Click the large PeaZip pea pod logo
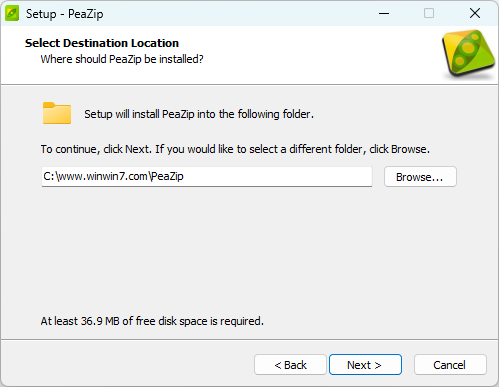This screenshot has height=387, width=499. [x=469, y=54]
